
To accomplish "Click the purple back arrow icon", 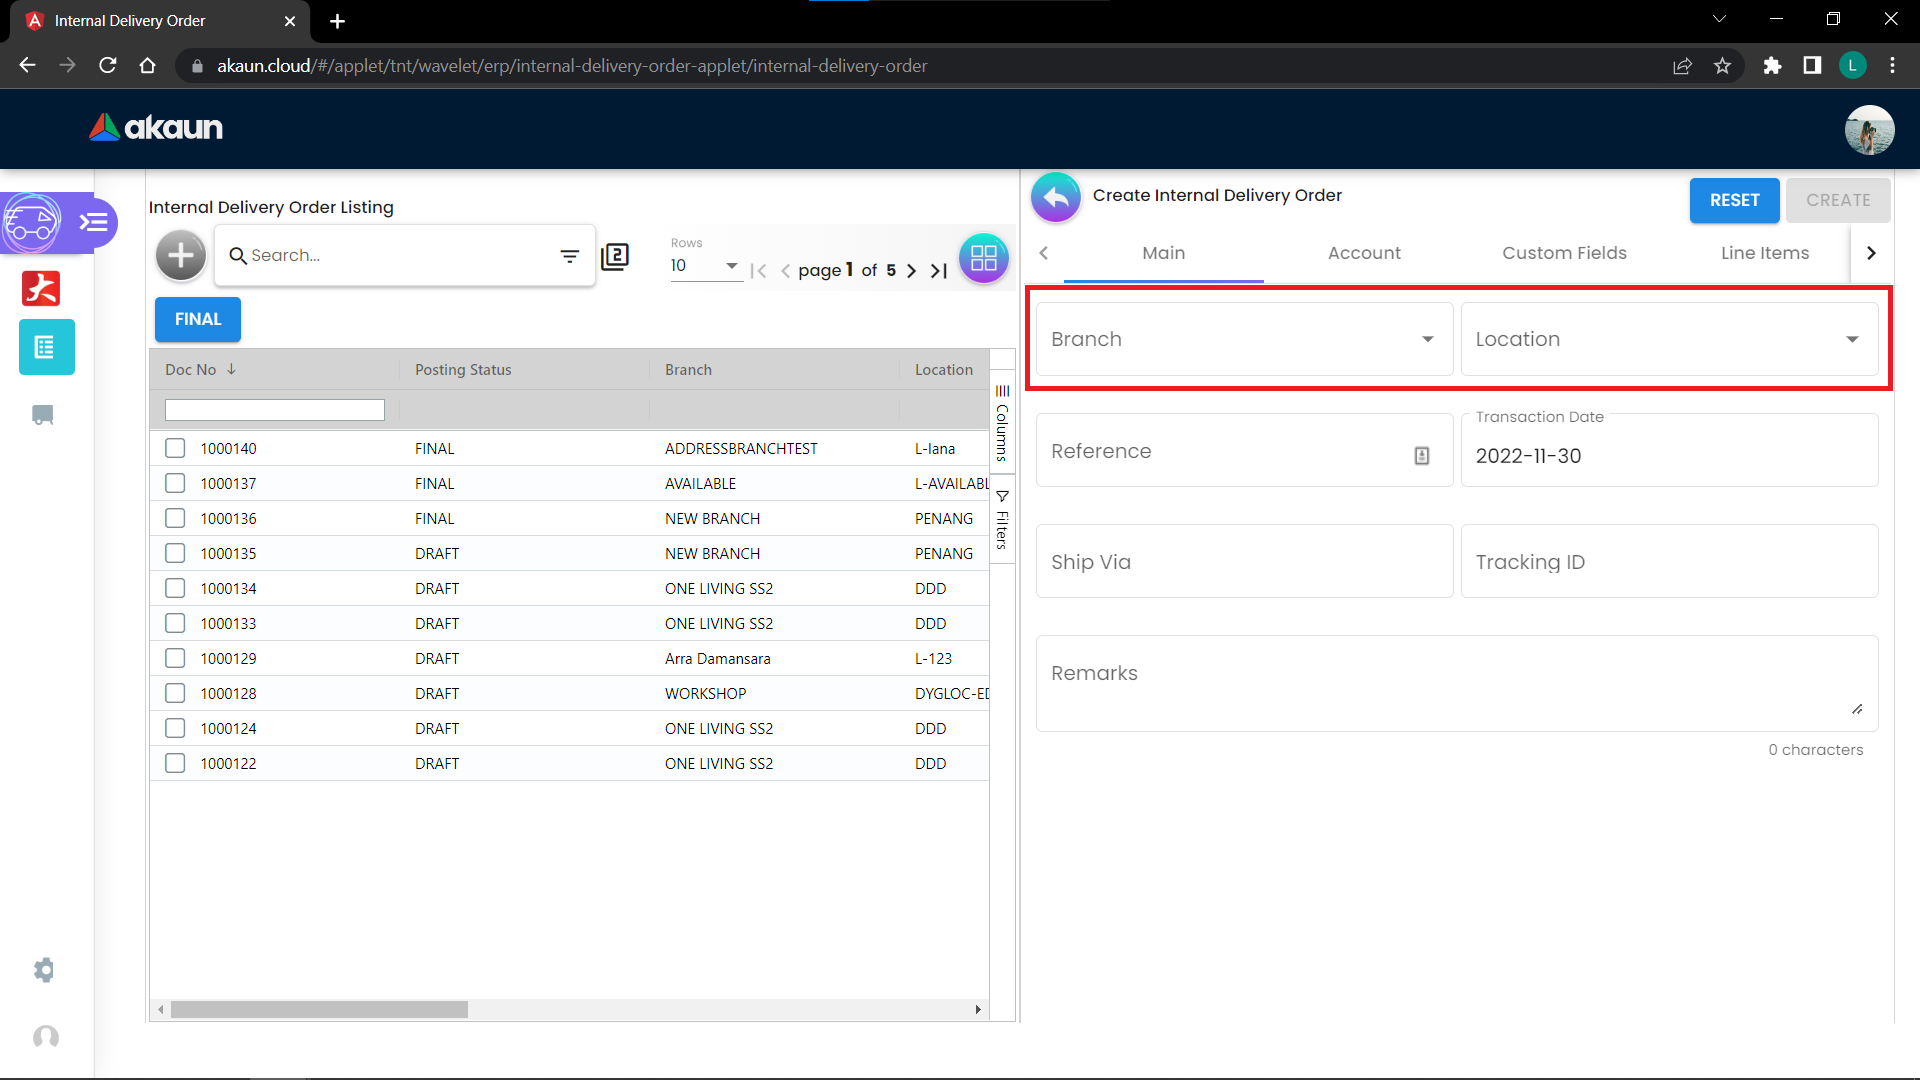I will click(x=1056, y=197).
